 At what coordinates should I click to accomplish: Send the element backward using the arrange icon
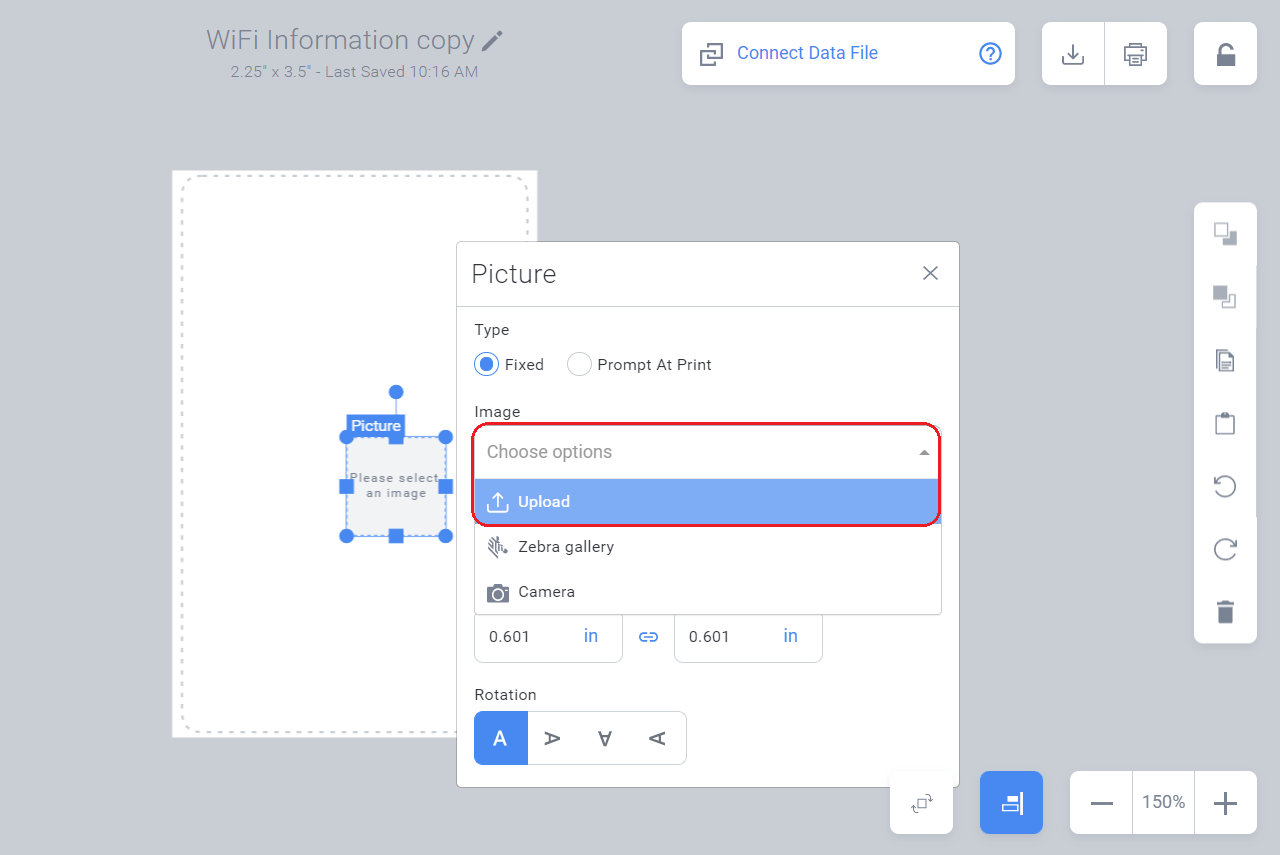pos(1224,298)
